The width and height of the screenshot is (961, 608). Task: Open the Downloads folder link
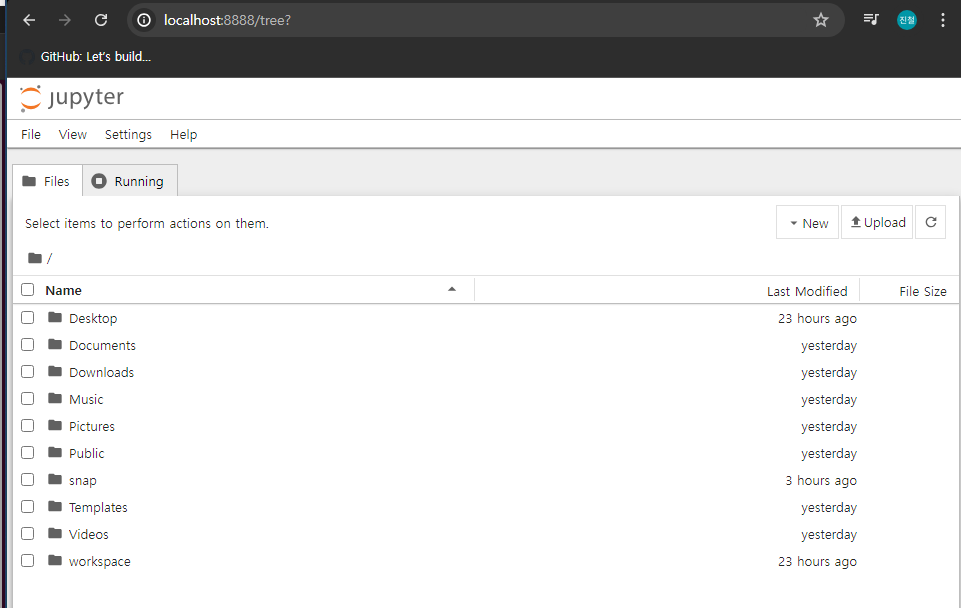point(101,373)
